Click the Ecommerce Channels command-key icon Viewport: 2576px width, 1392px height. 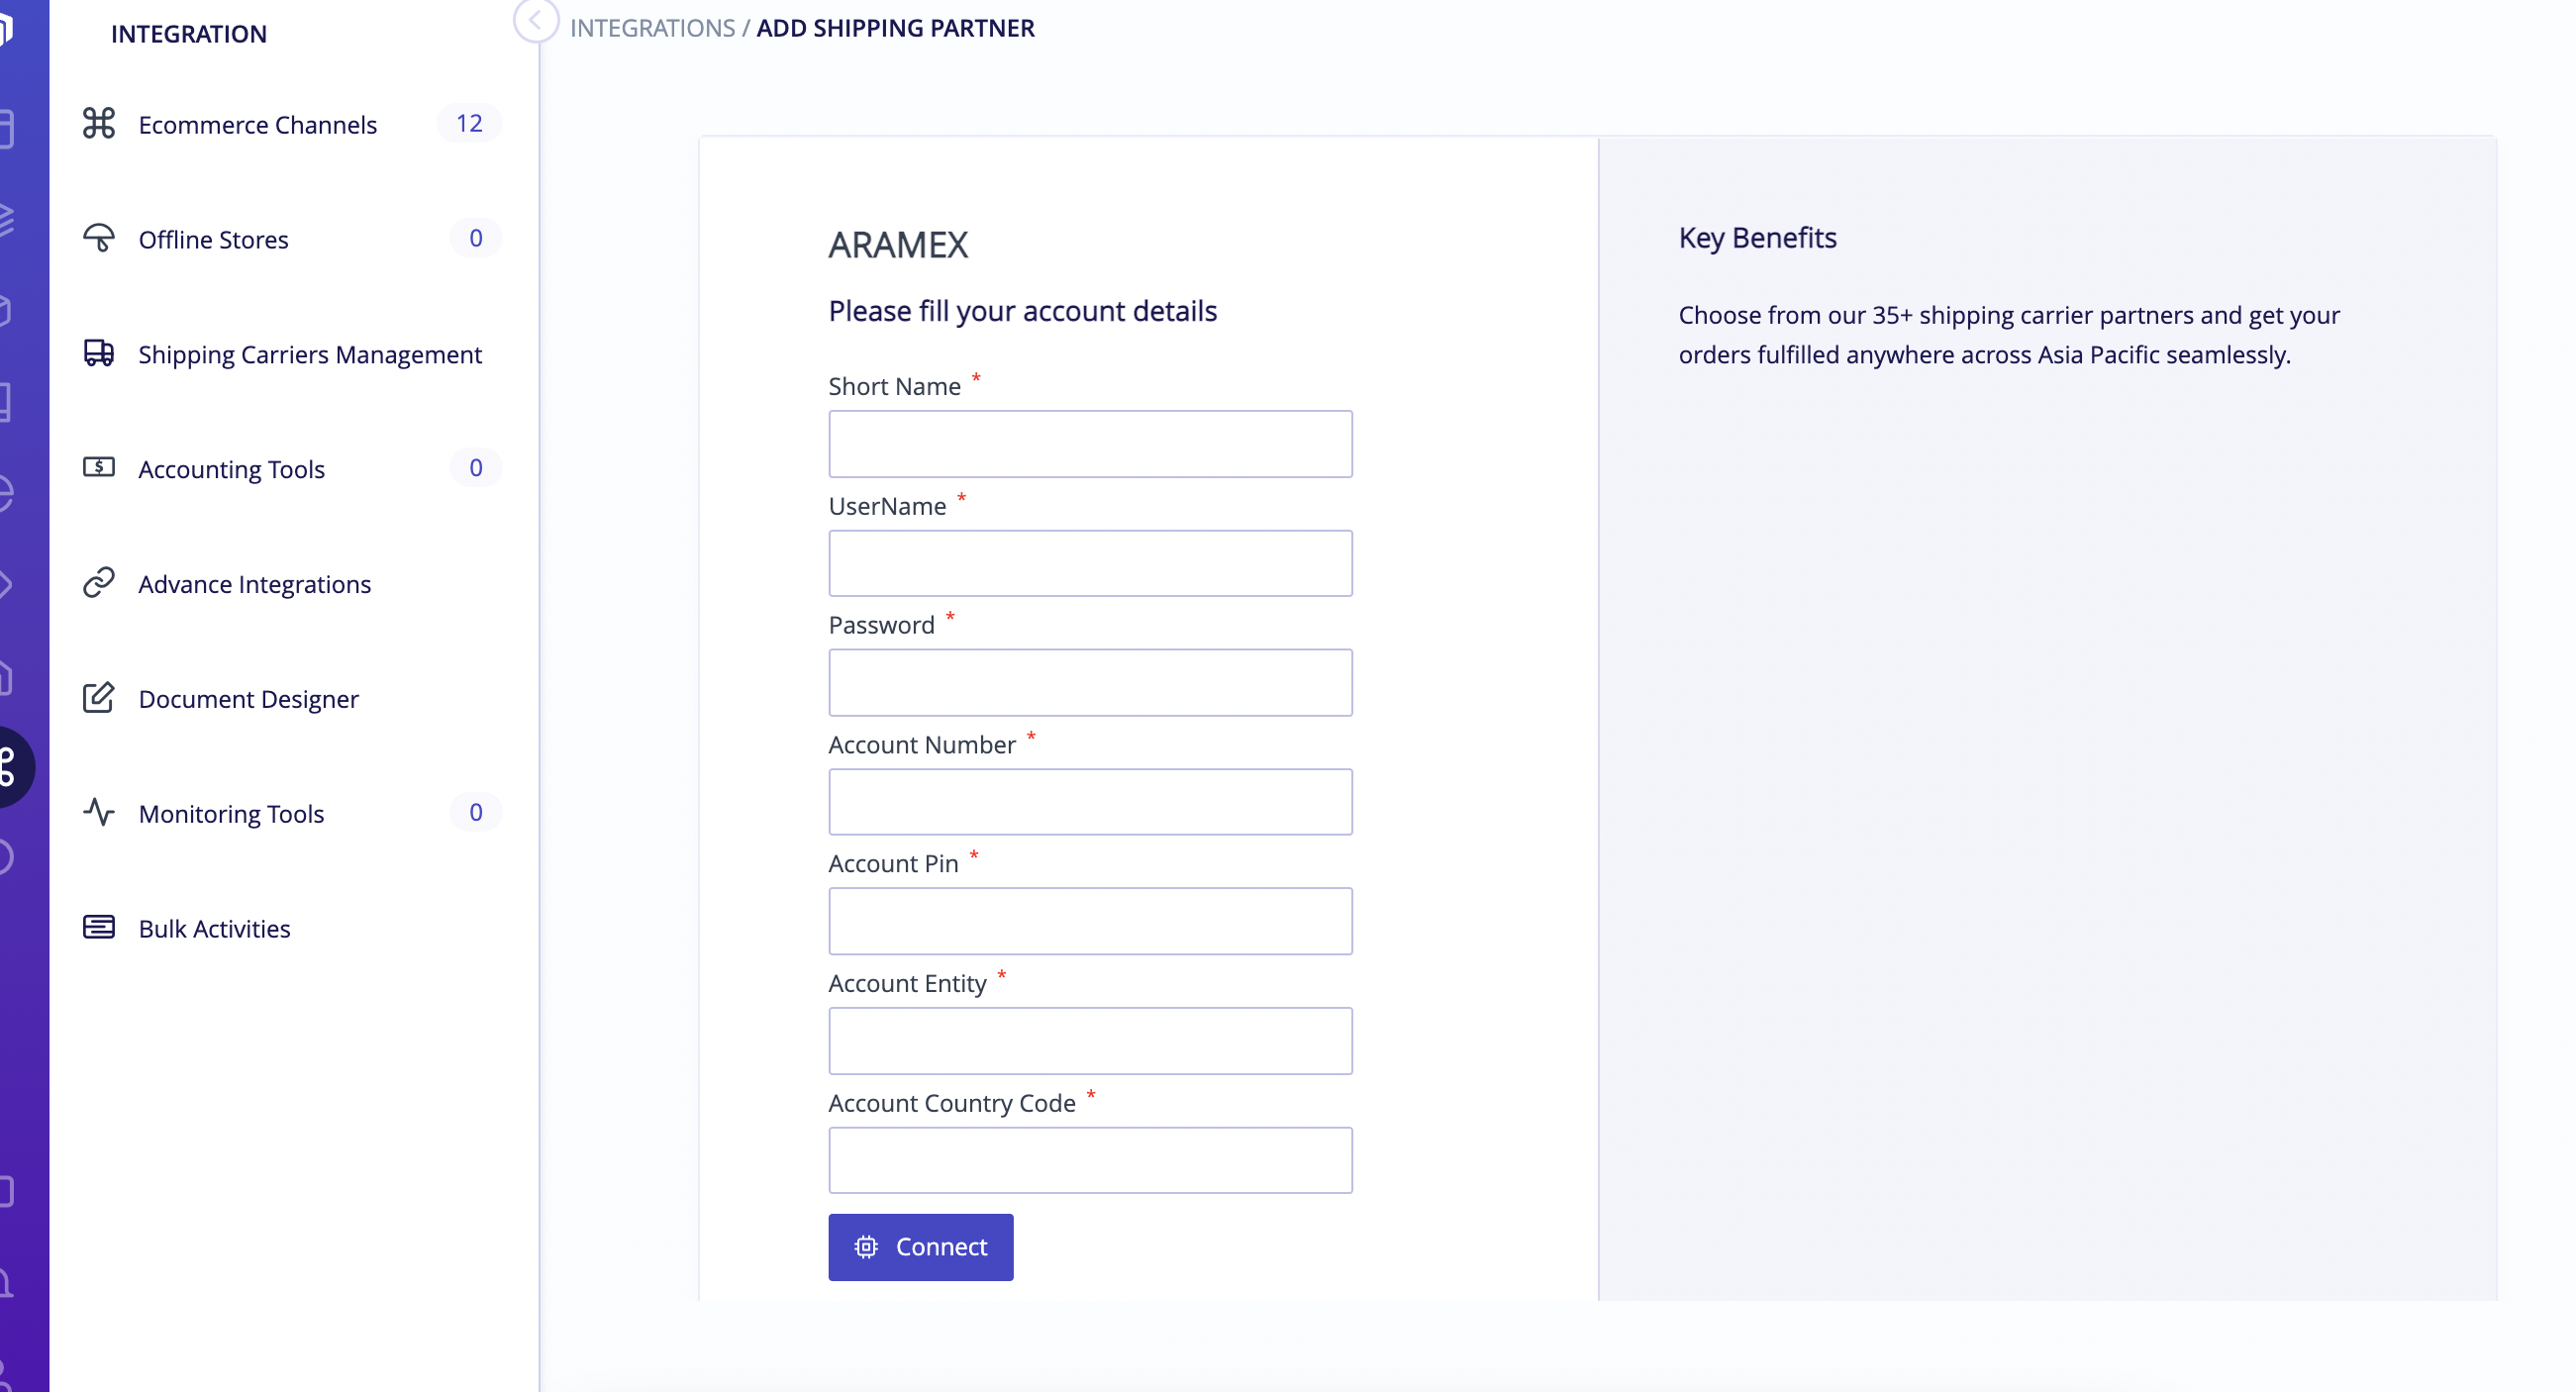pos(99,123)
